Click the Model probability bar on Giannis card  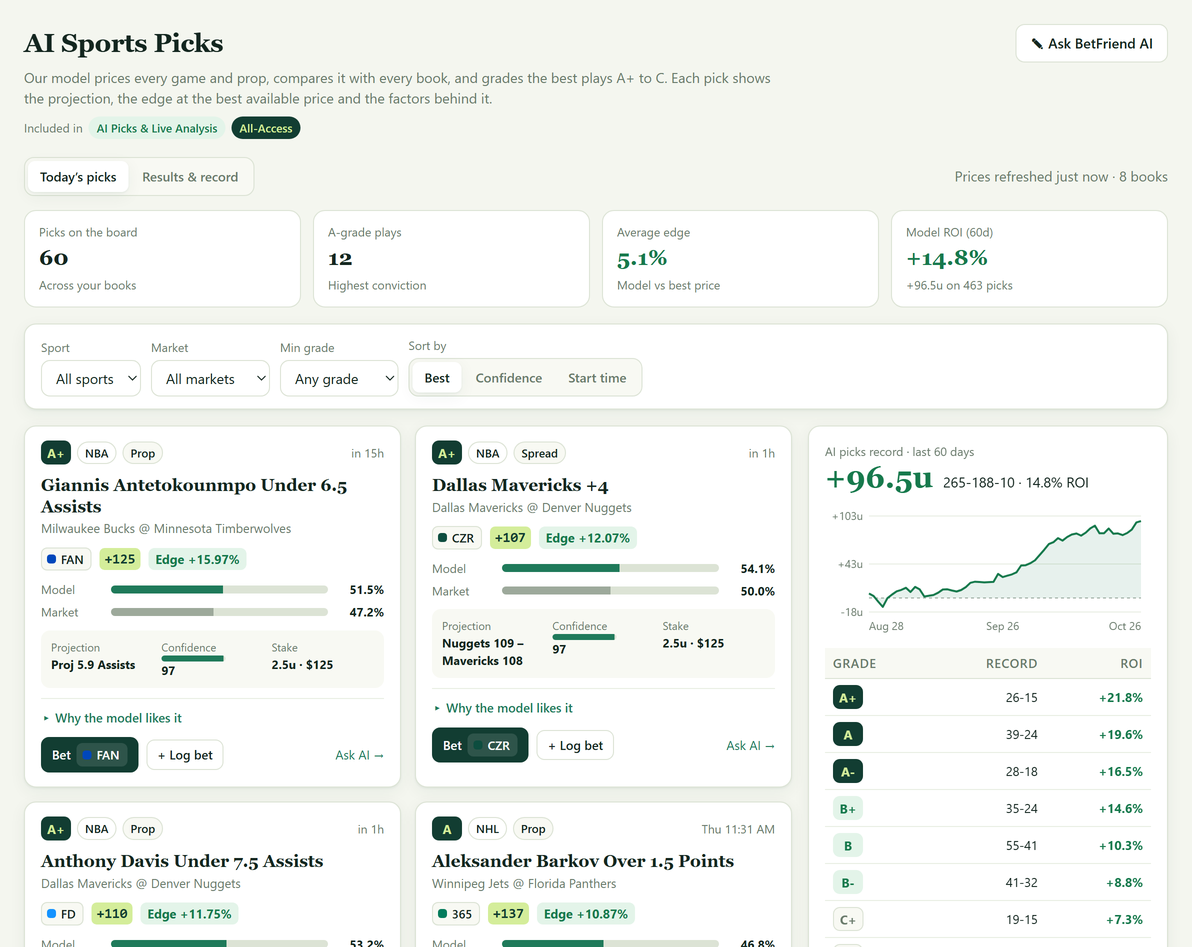[x=219, y=590]
